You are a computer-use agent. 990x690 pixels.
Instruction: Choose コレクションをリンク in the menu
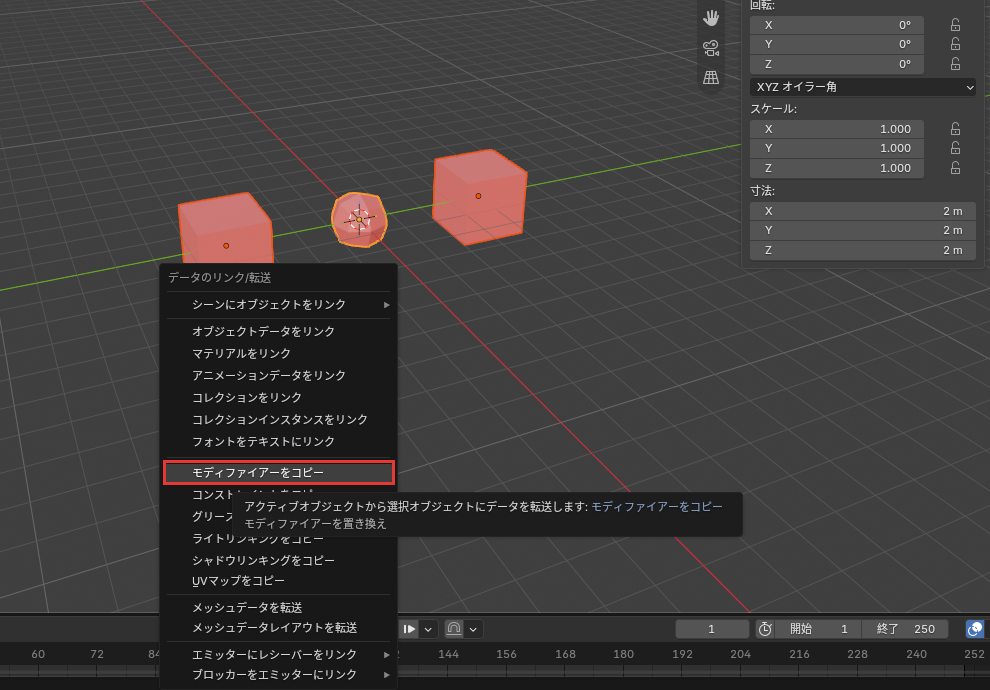click(278, 398)
